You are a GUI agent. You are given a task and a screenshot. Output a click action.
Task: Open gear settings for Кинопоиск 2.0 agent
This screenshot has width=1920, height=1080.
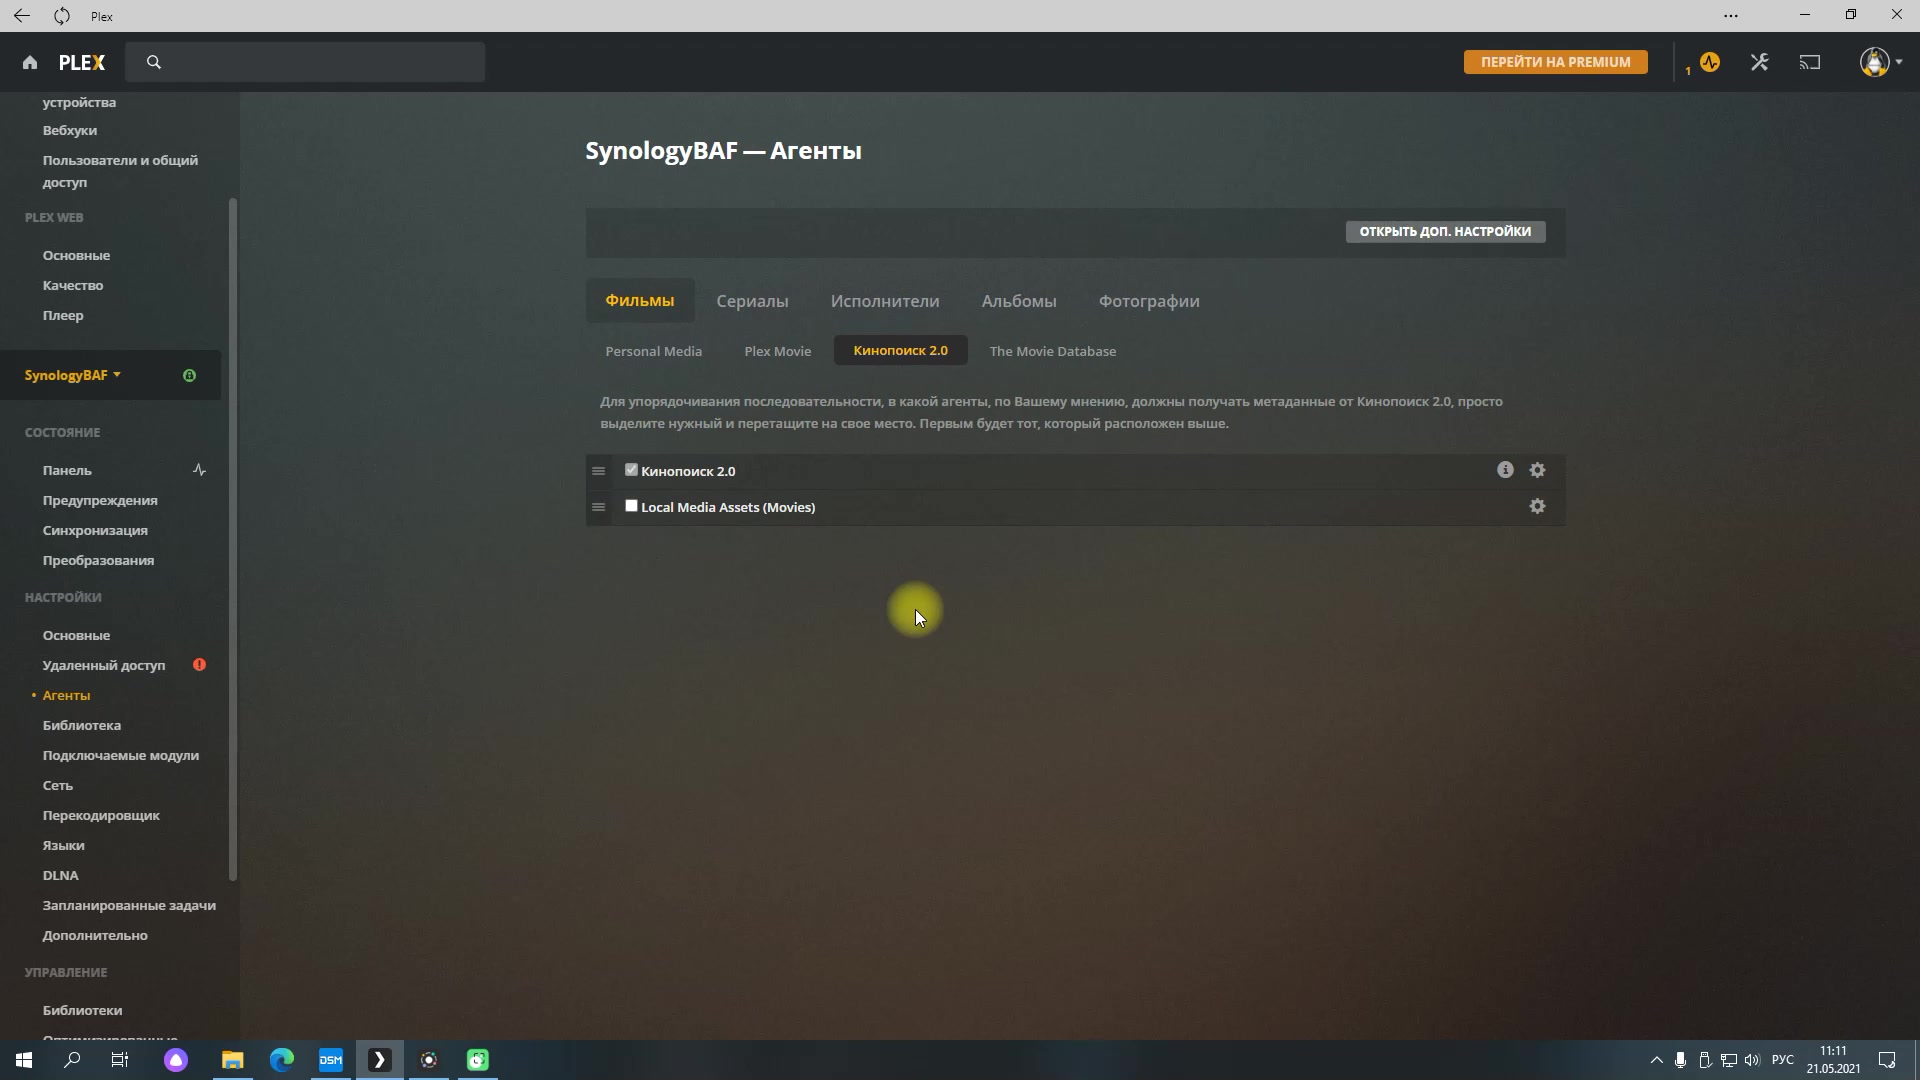[x=1538, y=470]
